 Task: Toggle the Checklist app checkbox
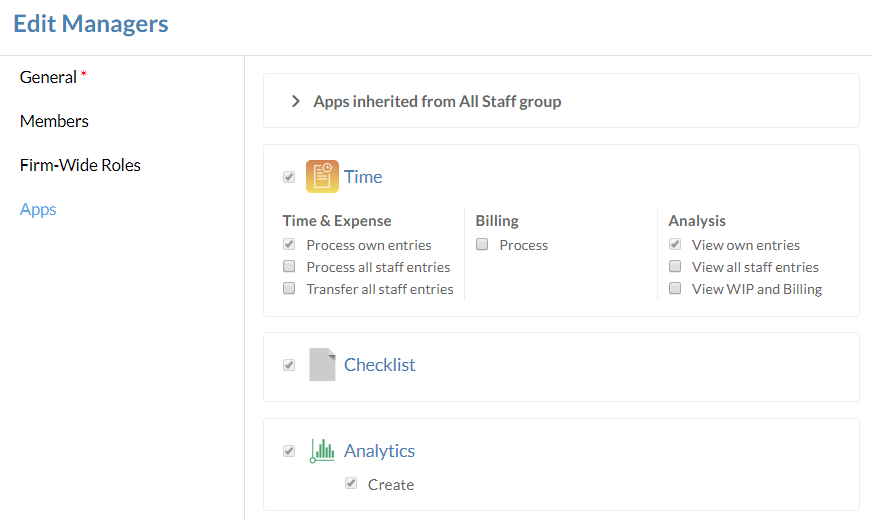click(x=289, y=365)
